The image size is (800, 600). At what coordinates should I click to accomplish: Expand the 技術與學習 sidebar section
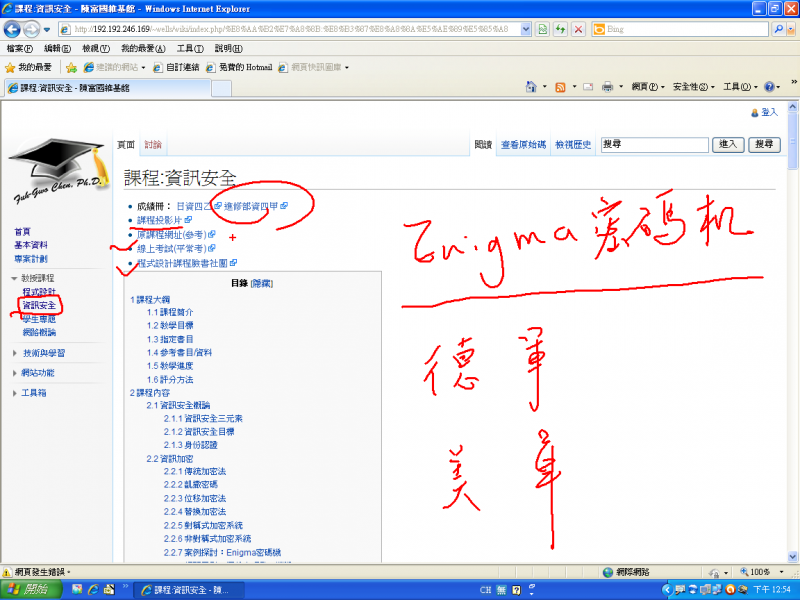pyautogui.click(x=44, y=352)
